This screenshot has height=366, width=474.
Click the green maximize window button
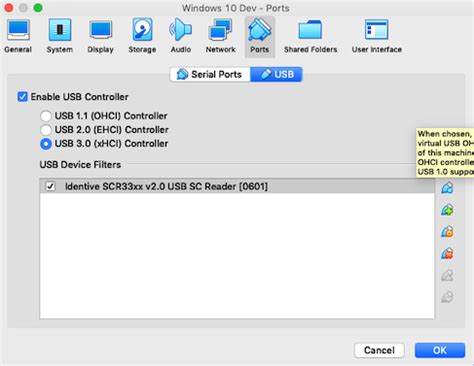pyautogui.click(x=38, y=8)
